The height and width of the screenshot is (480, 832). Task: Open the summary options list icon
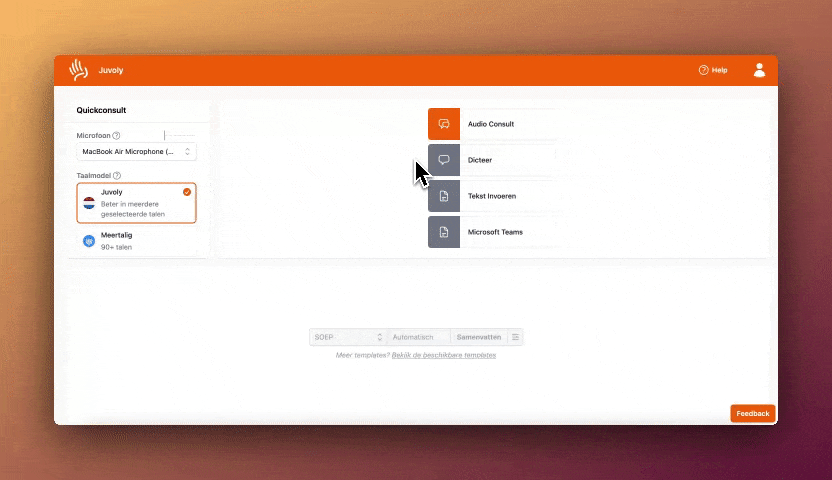[515, 337]
